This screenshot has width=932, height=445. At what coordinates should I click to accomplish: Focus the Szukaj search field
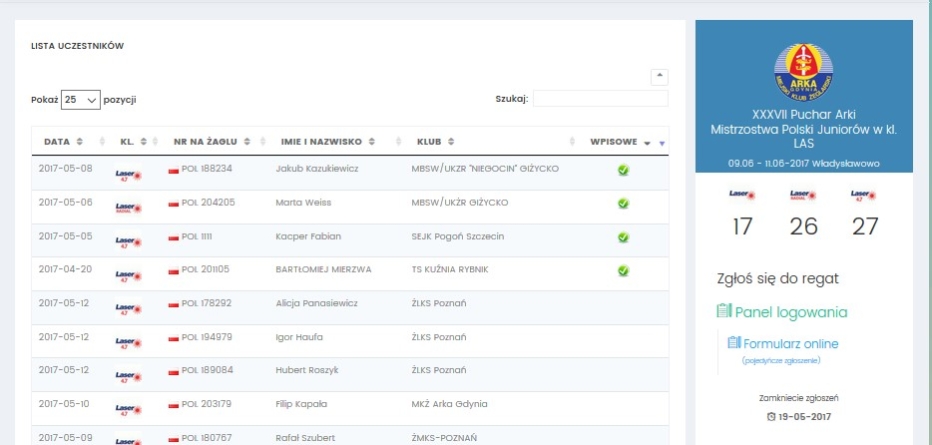point(600,99)
